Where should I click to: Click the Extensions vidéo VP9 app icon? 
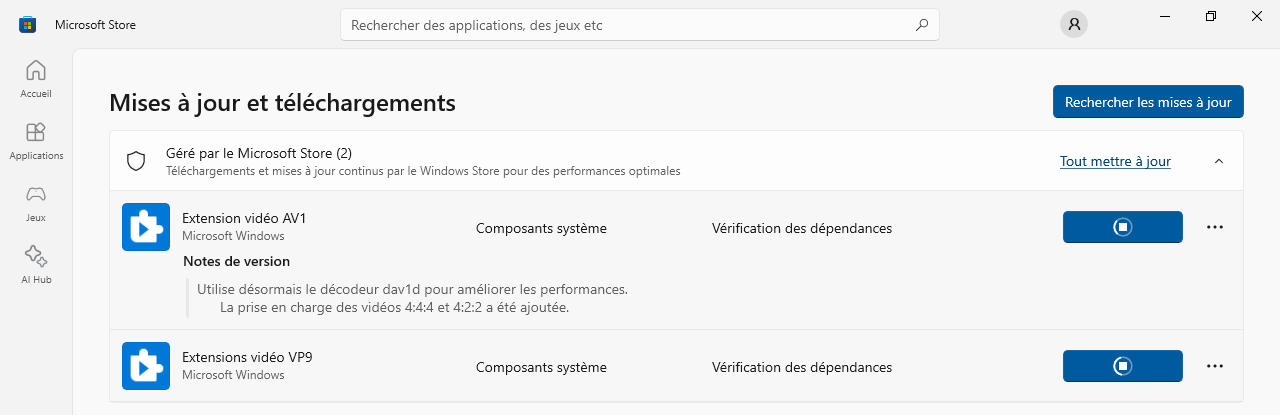coord(146,366)
